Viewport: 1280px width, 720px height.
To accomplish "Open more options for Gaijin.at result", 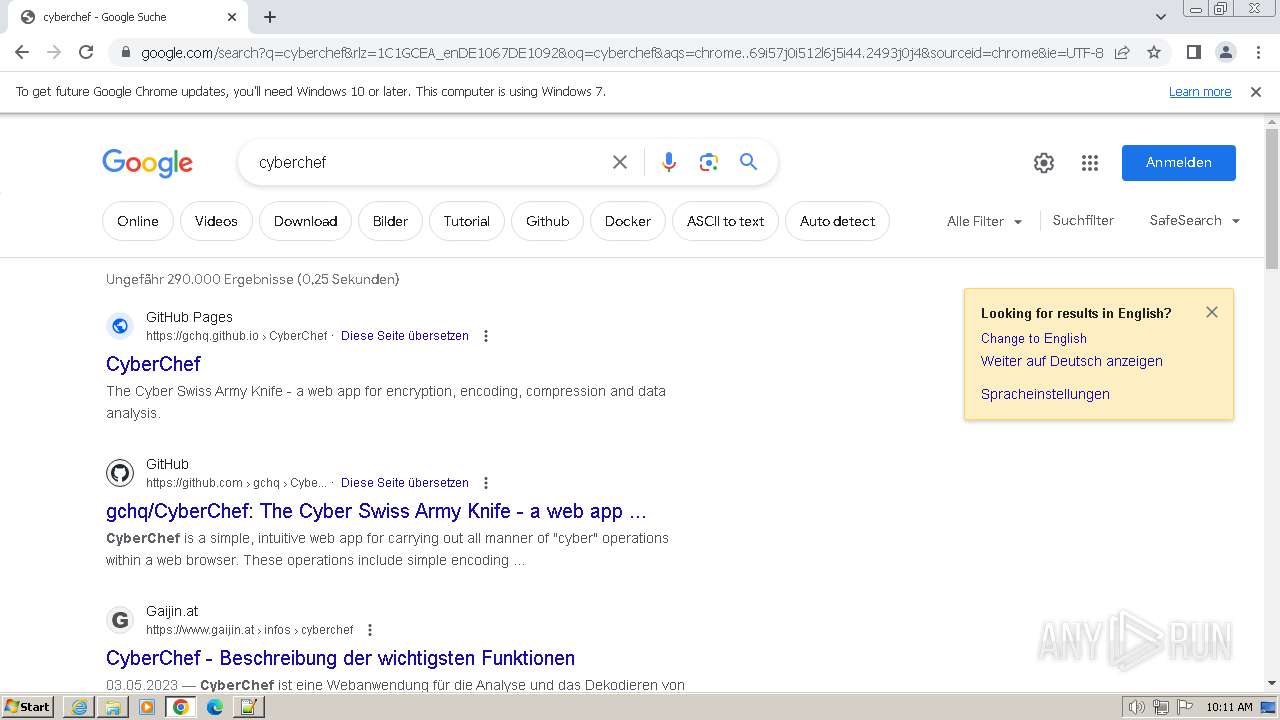I will tap(370, 630).
